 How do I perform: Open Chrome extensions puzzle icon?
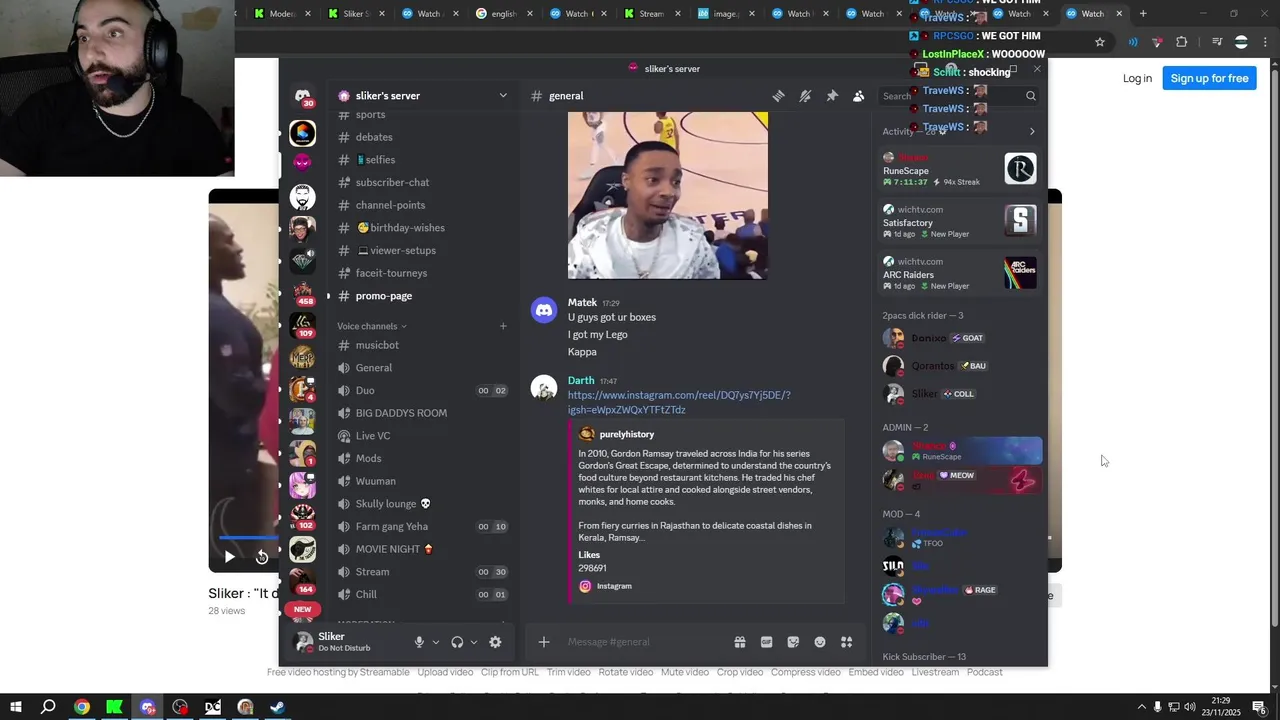click(x=1182, y=42)
